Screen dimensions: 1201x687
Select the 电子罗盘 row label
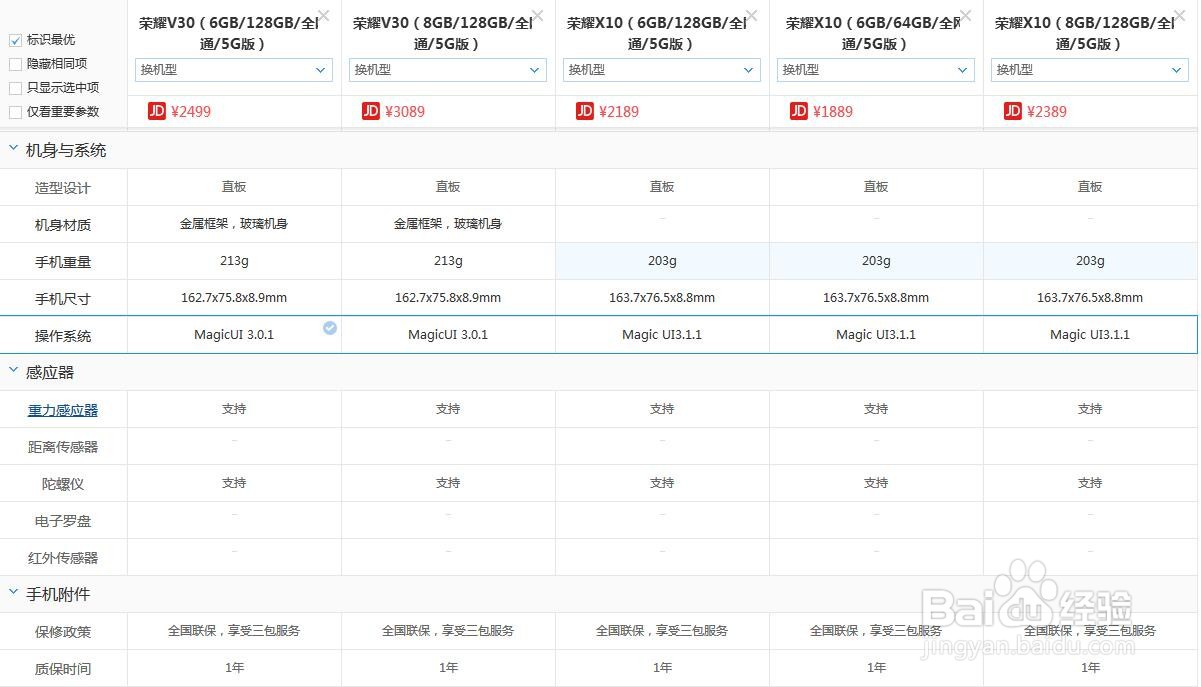(x=63, y=521)
